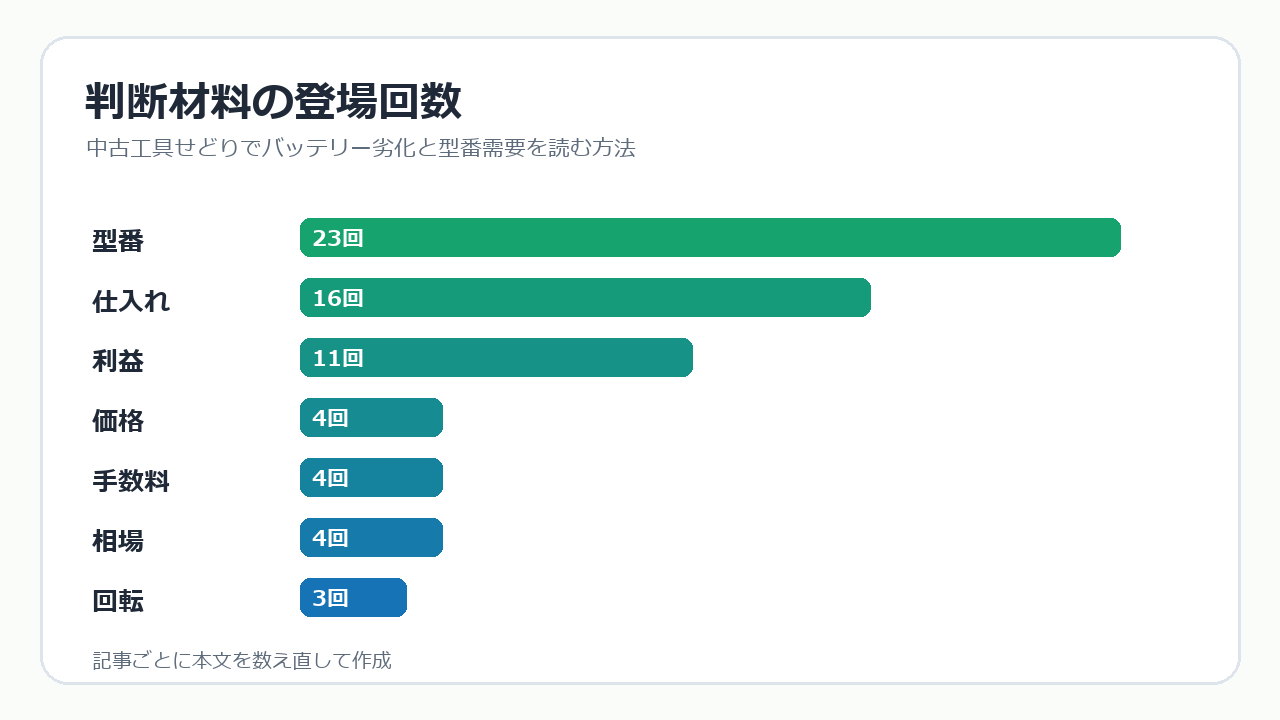Viewport: 1280px width, 720px height.
Task: Select the 回転 row label
Action: 118,601
